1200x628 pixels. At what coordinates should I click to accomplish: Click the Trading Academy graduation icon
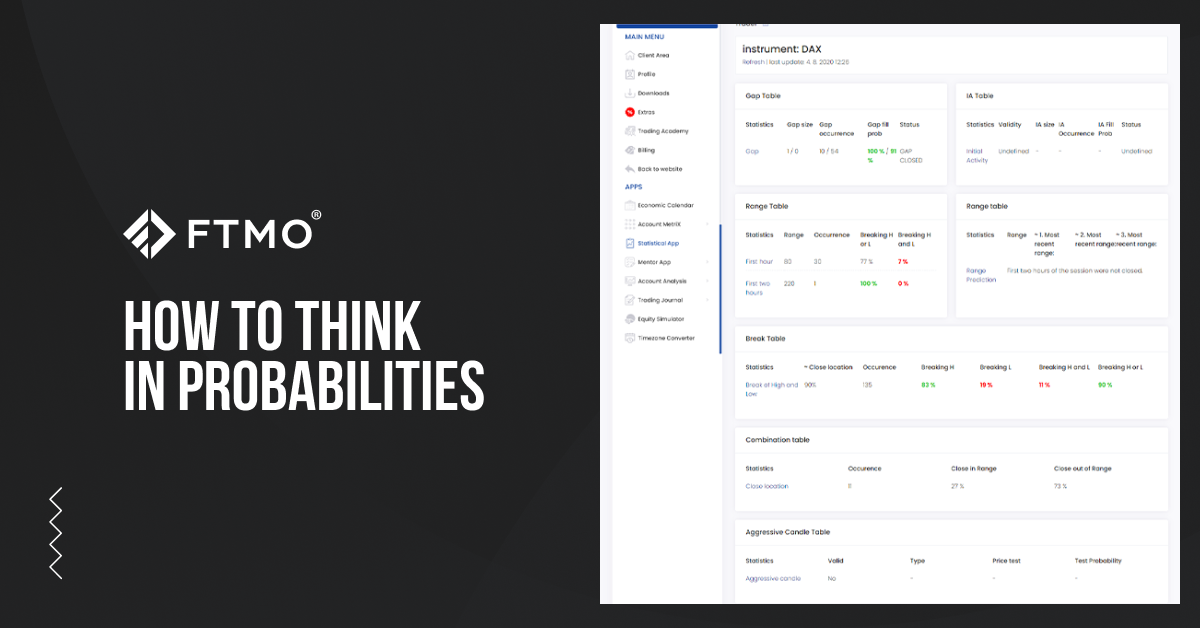pos(631,130)
